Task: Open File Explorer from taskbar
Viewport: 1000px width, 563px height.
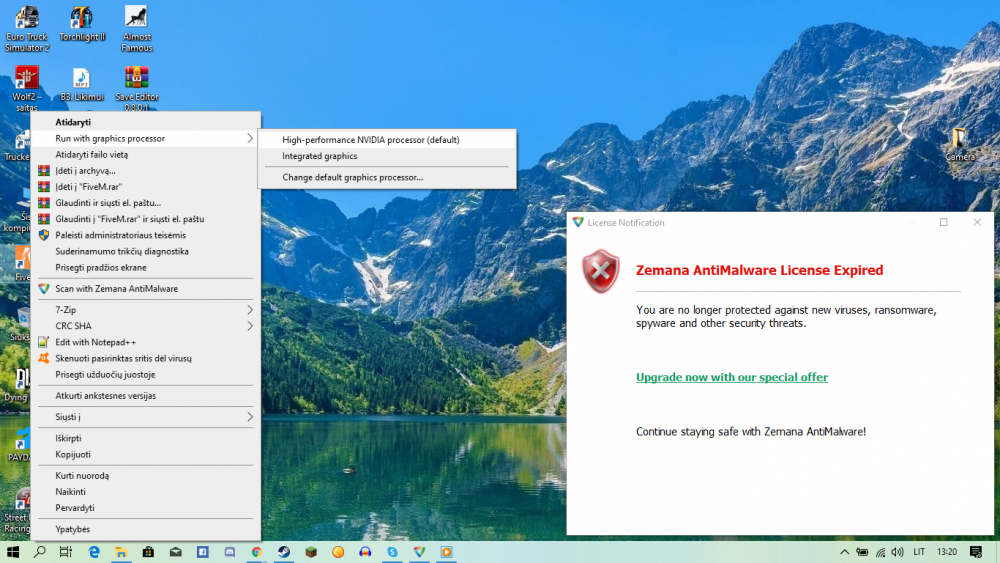Action: click(121, 552)
